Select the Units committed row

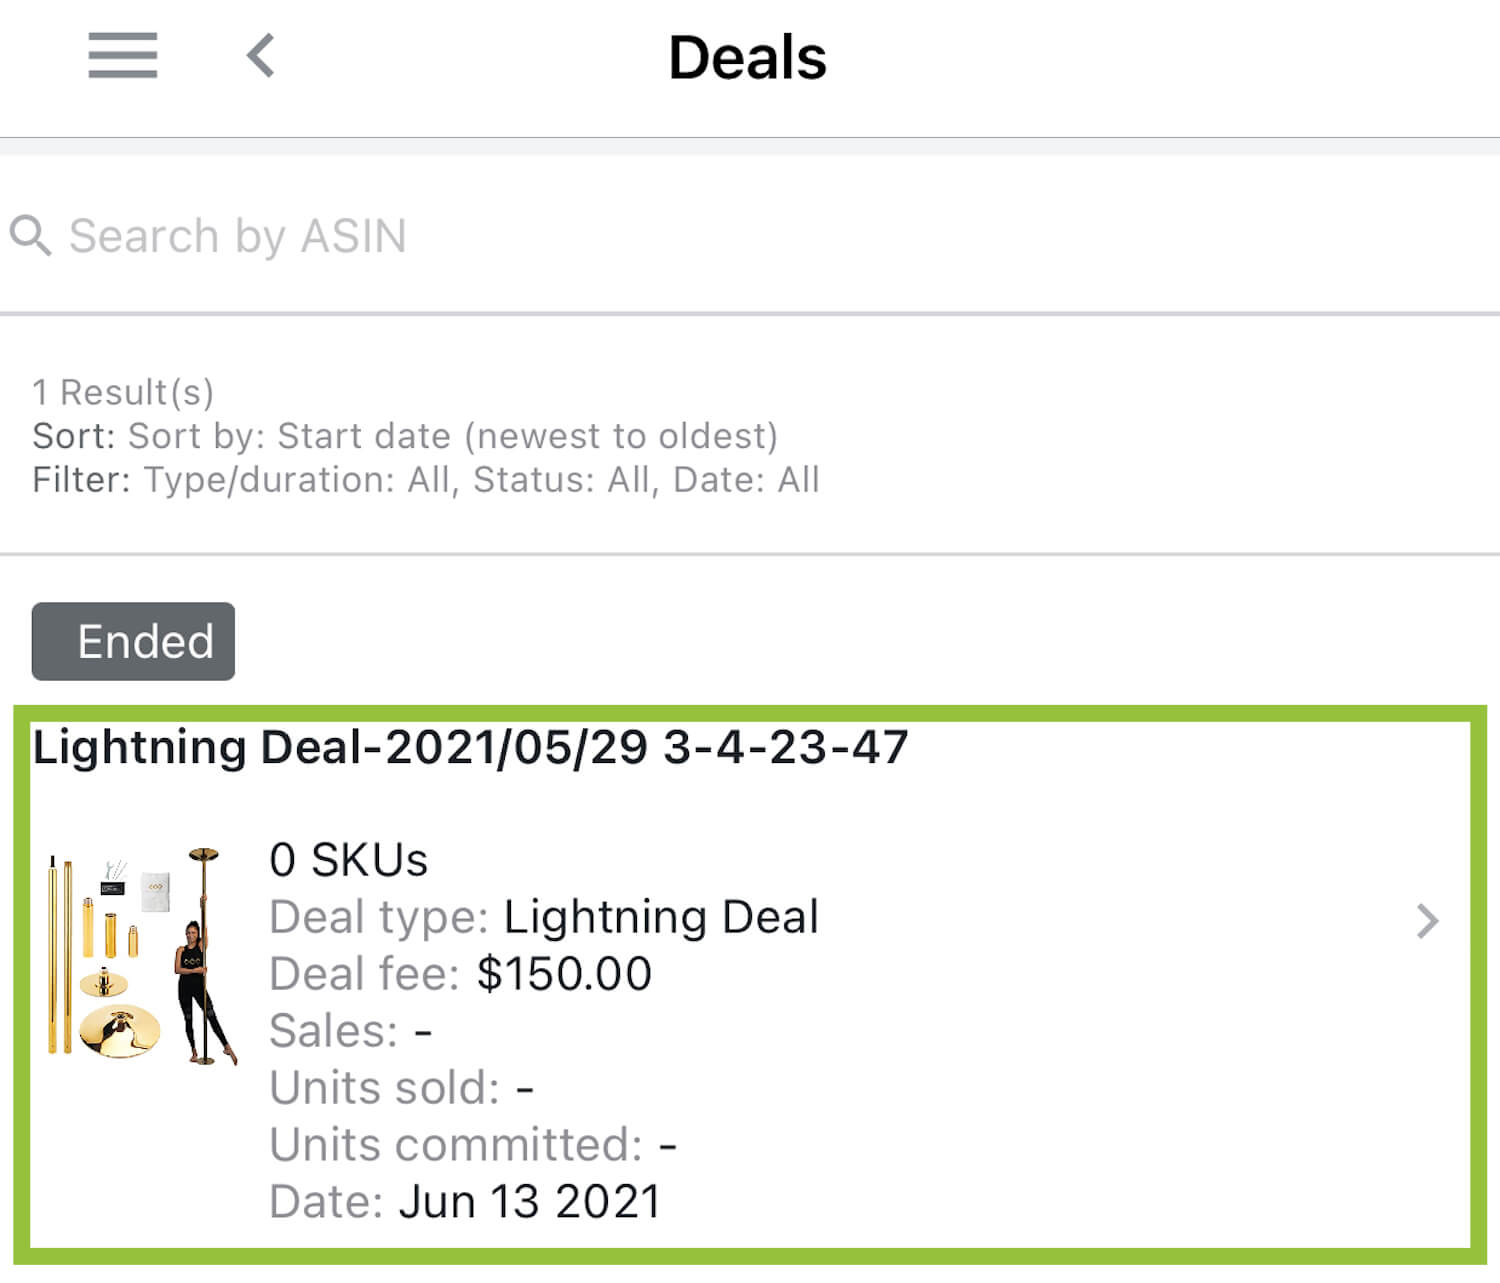pyautogui.click(x=472, y=1145)
